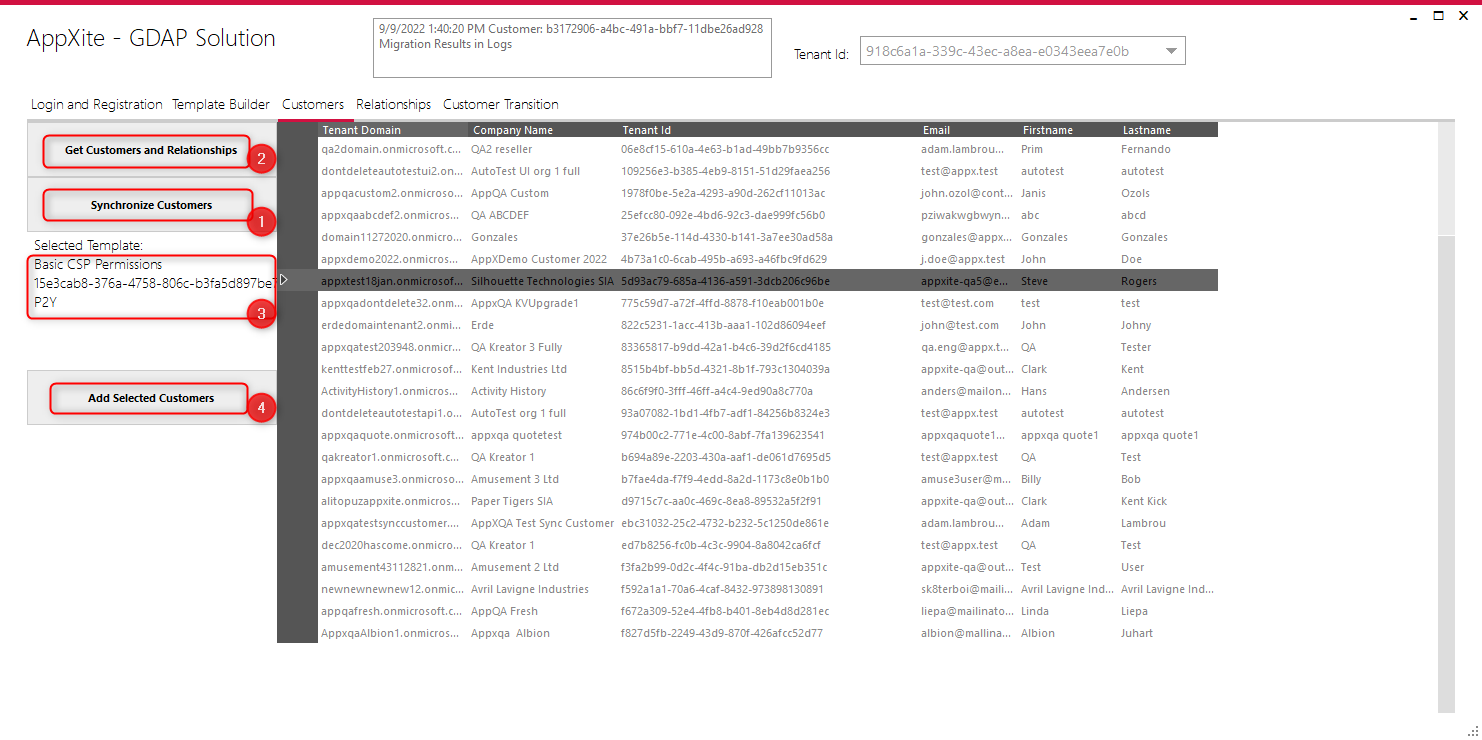This screenshot has width=1482, height=740.
Task: Go to the Relationships tab
Action: 393,104
